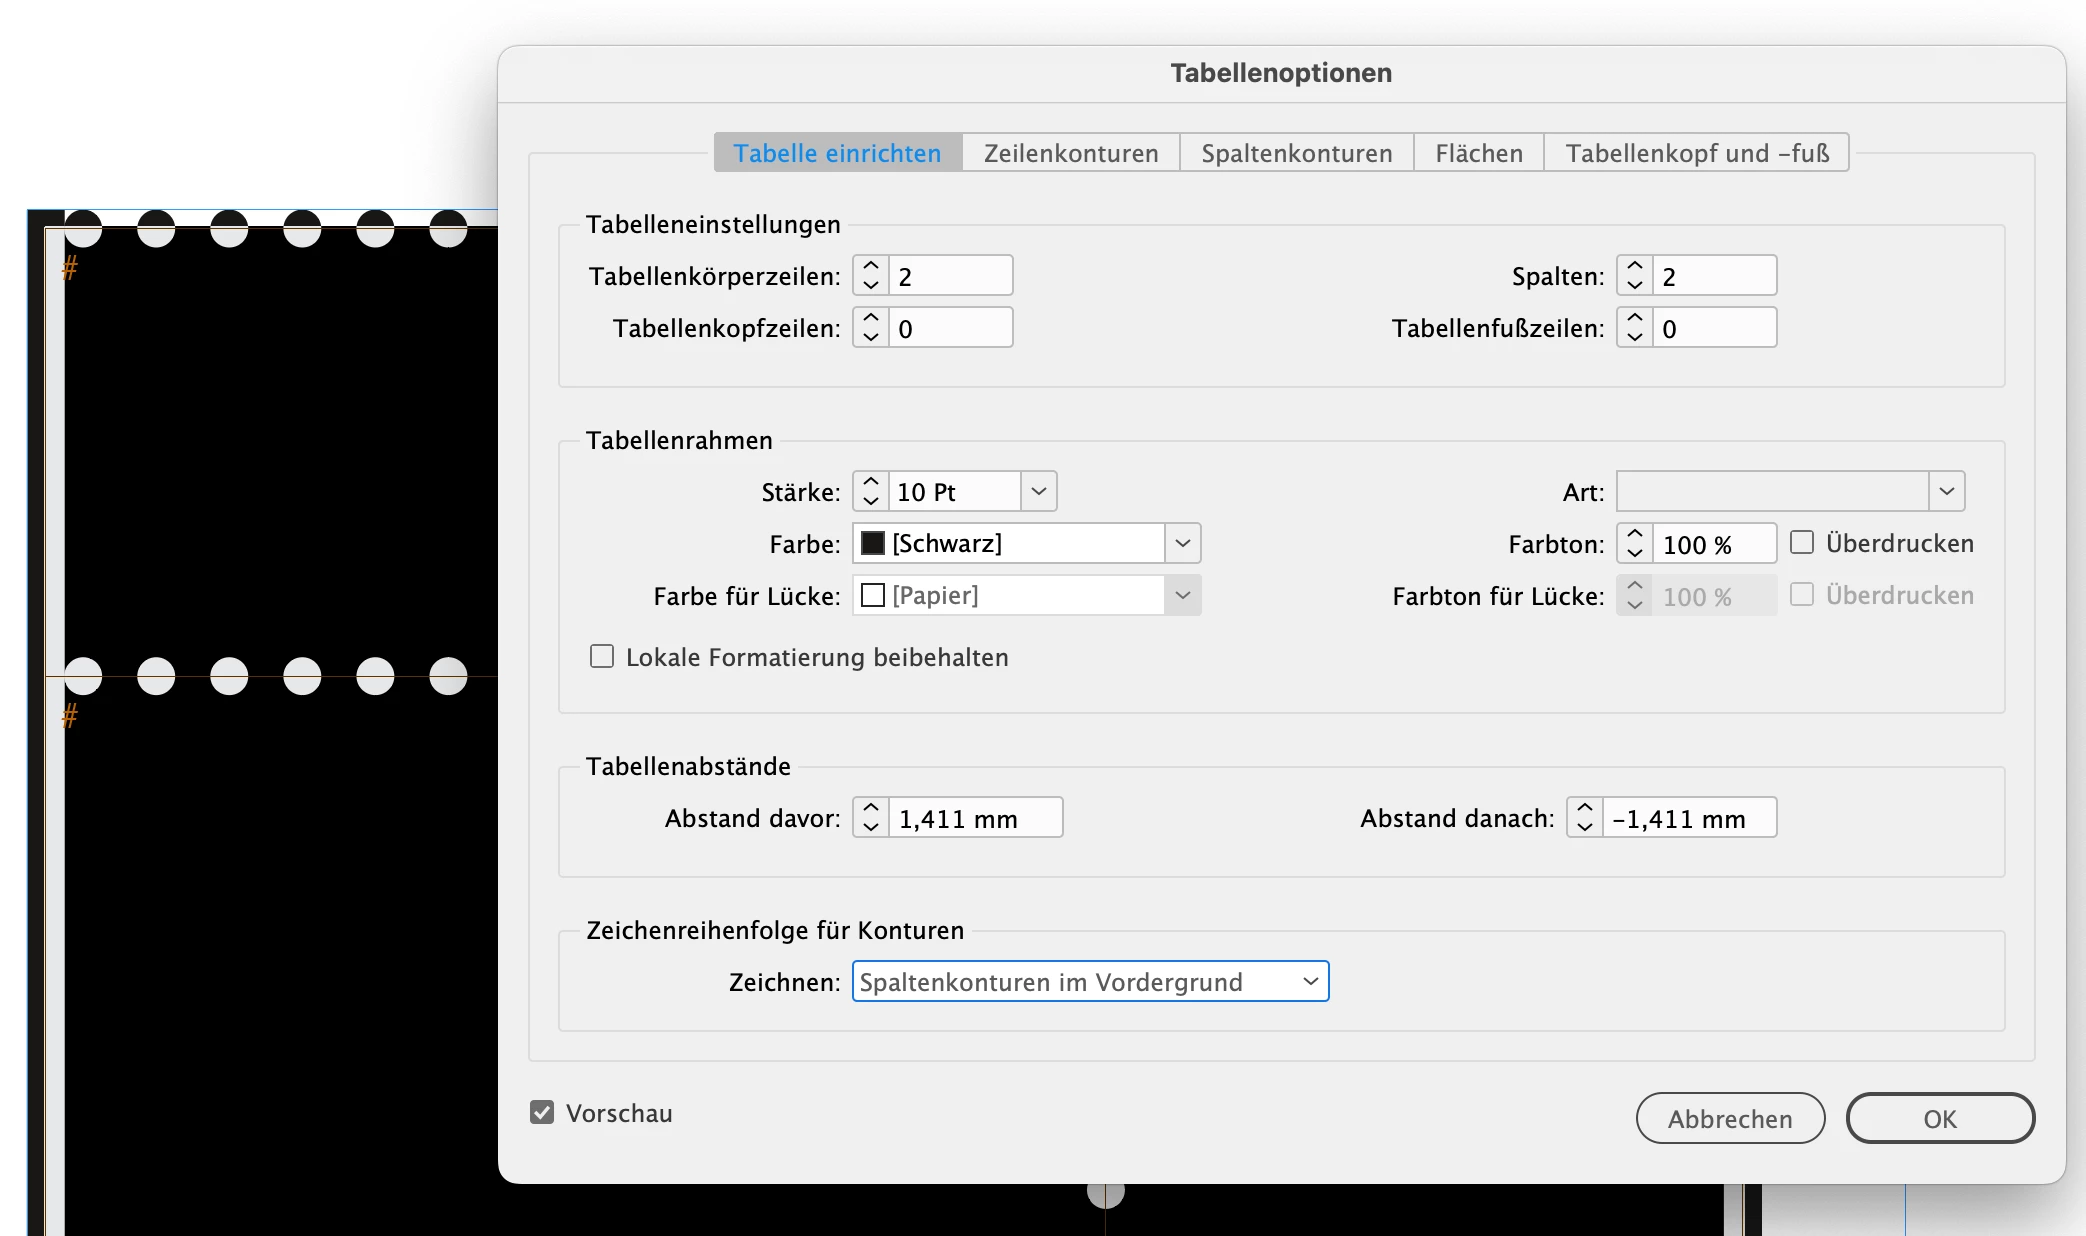Open the Stärke weight dropdown arrow
The width and height of the screenshot is (2086, 1236).
click(1039, 491)
